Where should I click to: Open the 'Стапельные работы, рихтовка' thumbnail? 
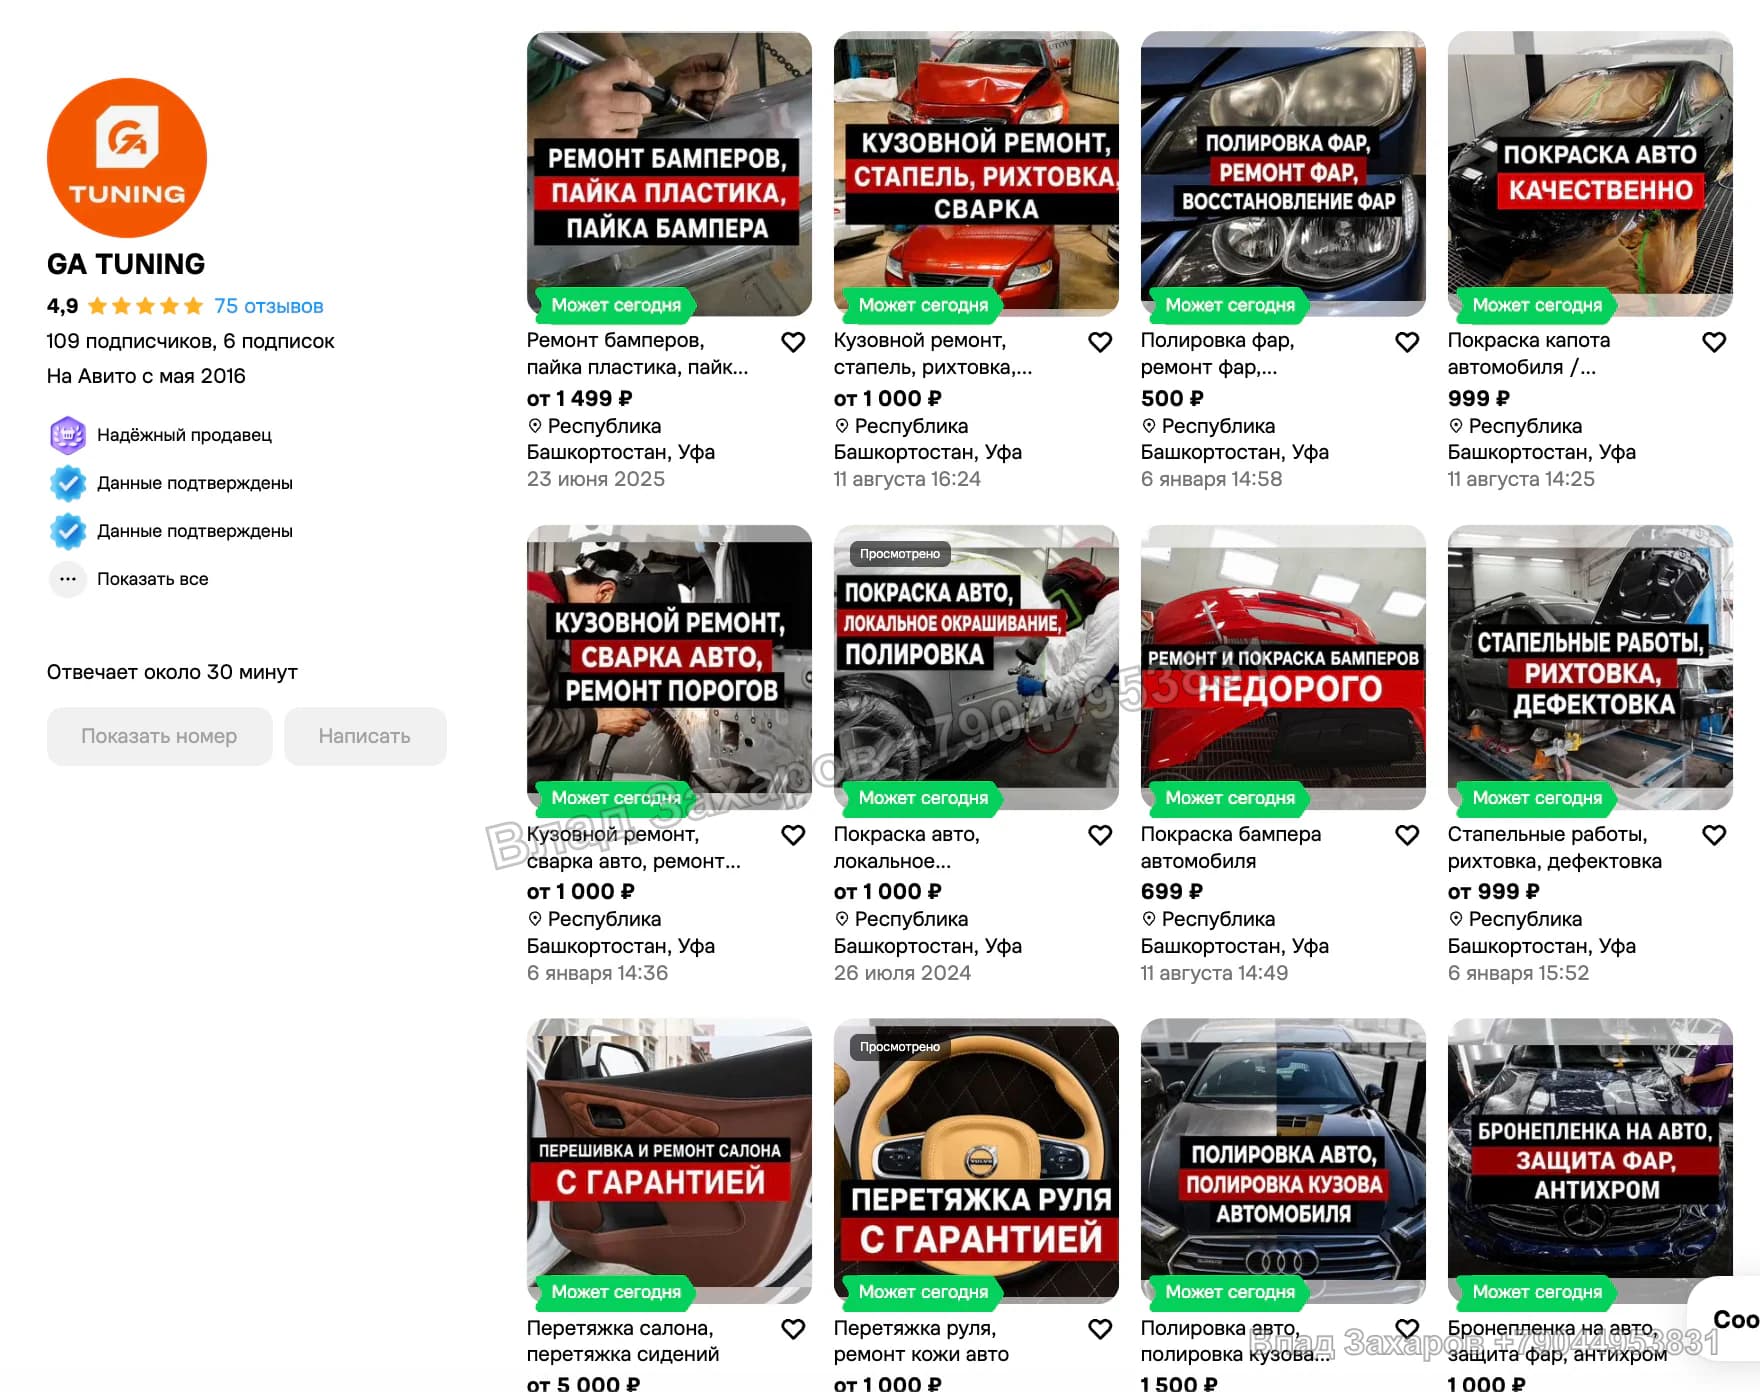tap(1590, 667)
